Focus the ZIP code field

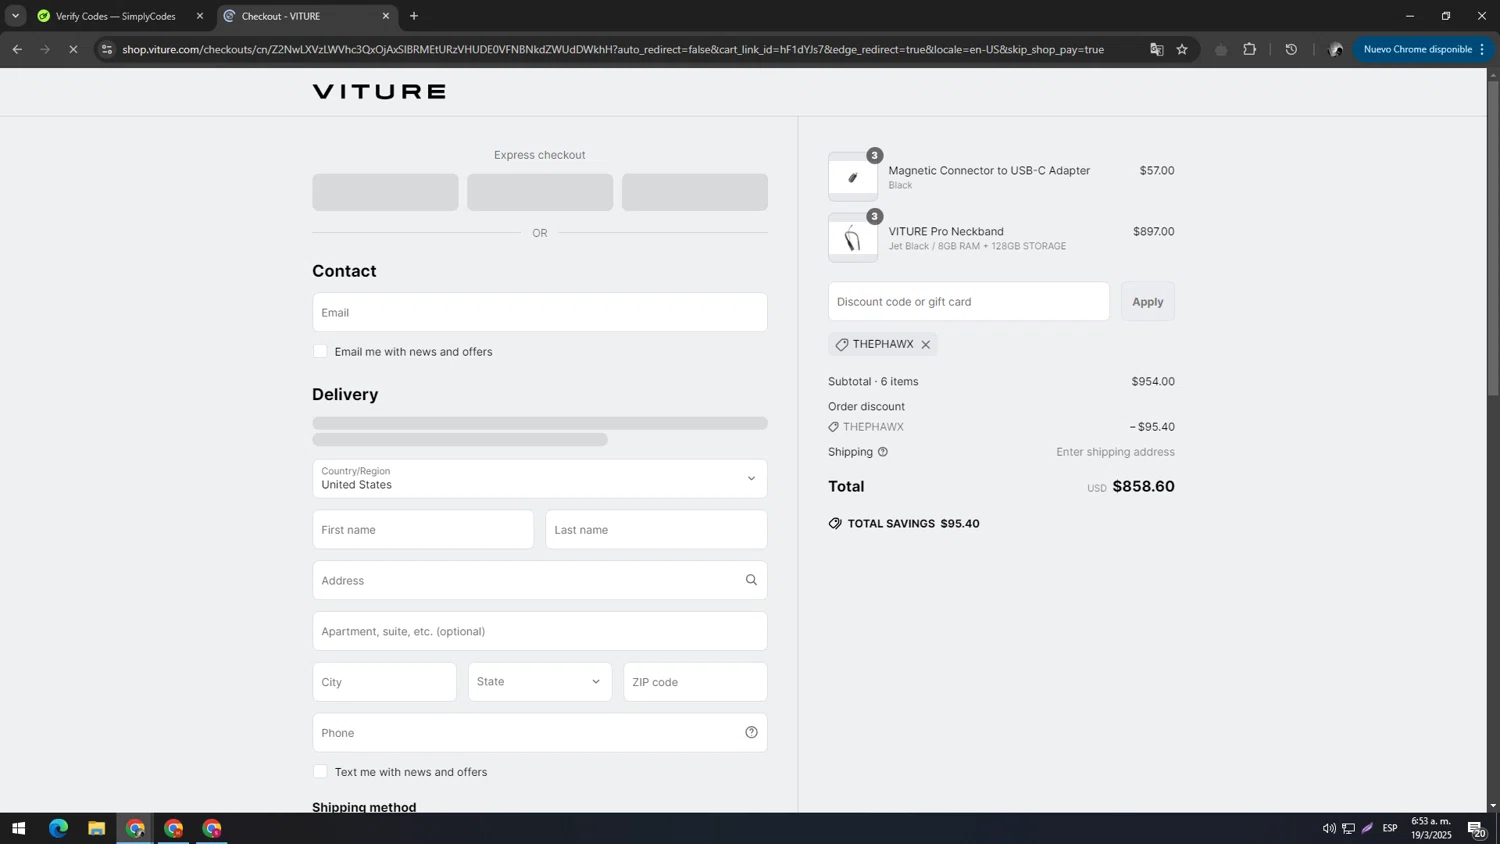pyautogui.click(x=695, y=682)
